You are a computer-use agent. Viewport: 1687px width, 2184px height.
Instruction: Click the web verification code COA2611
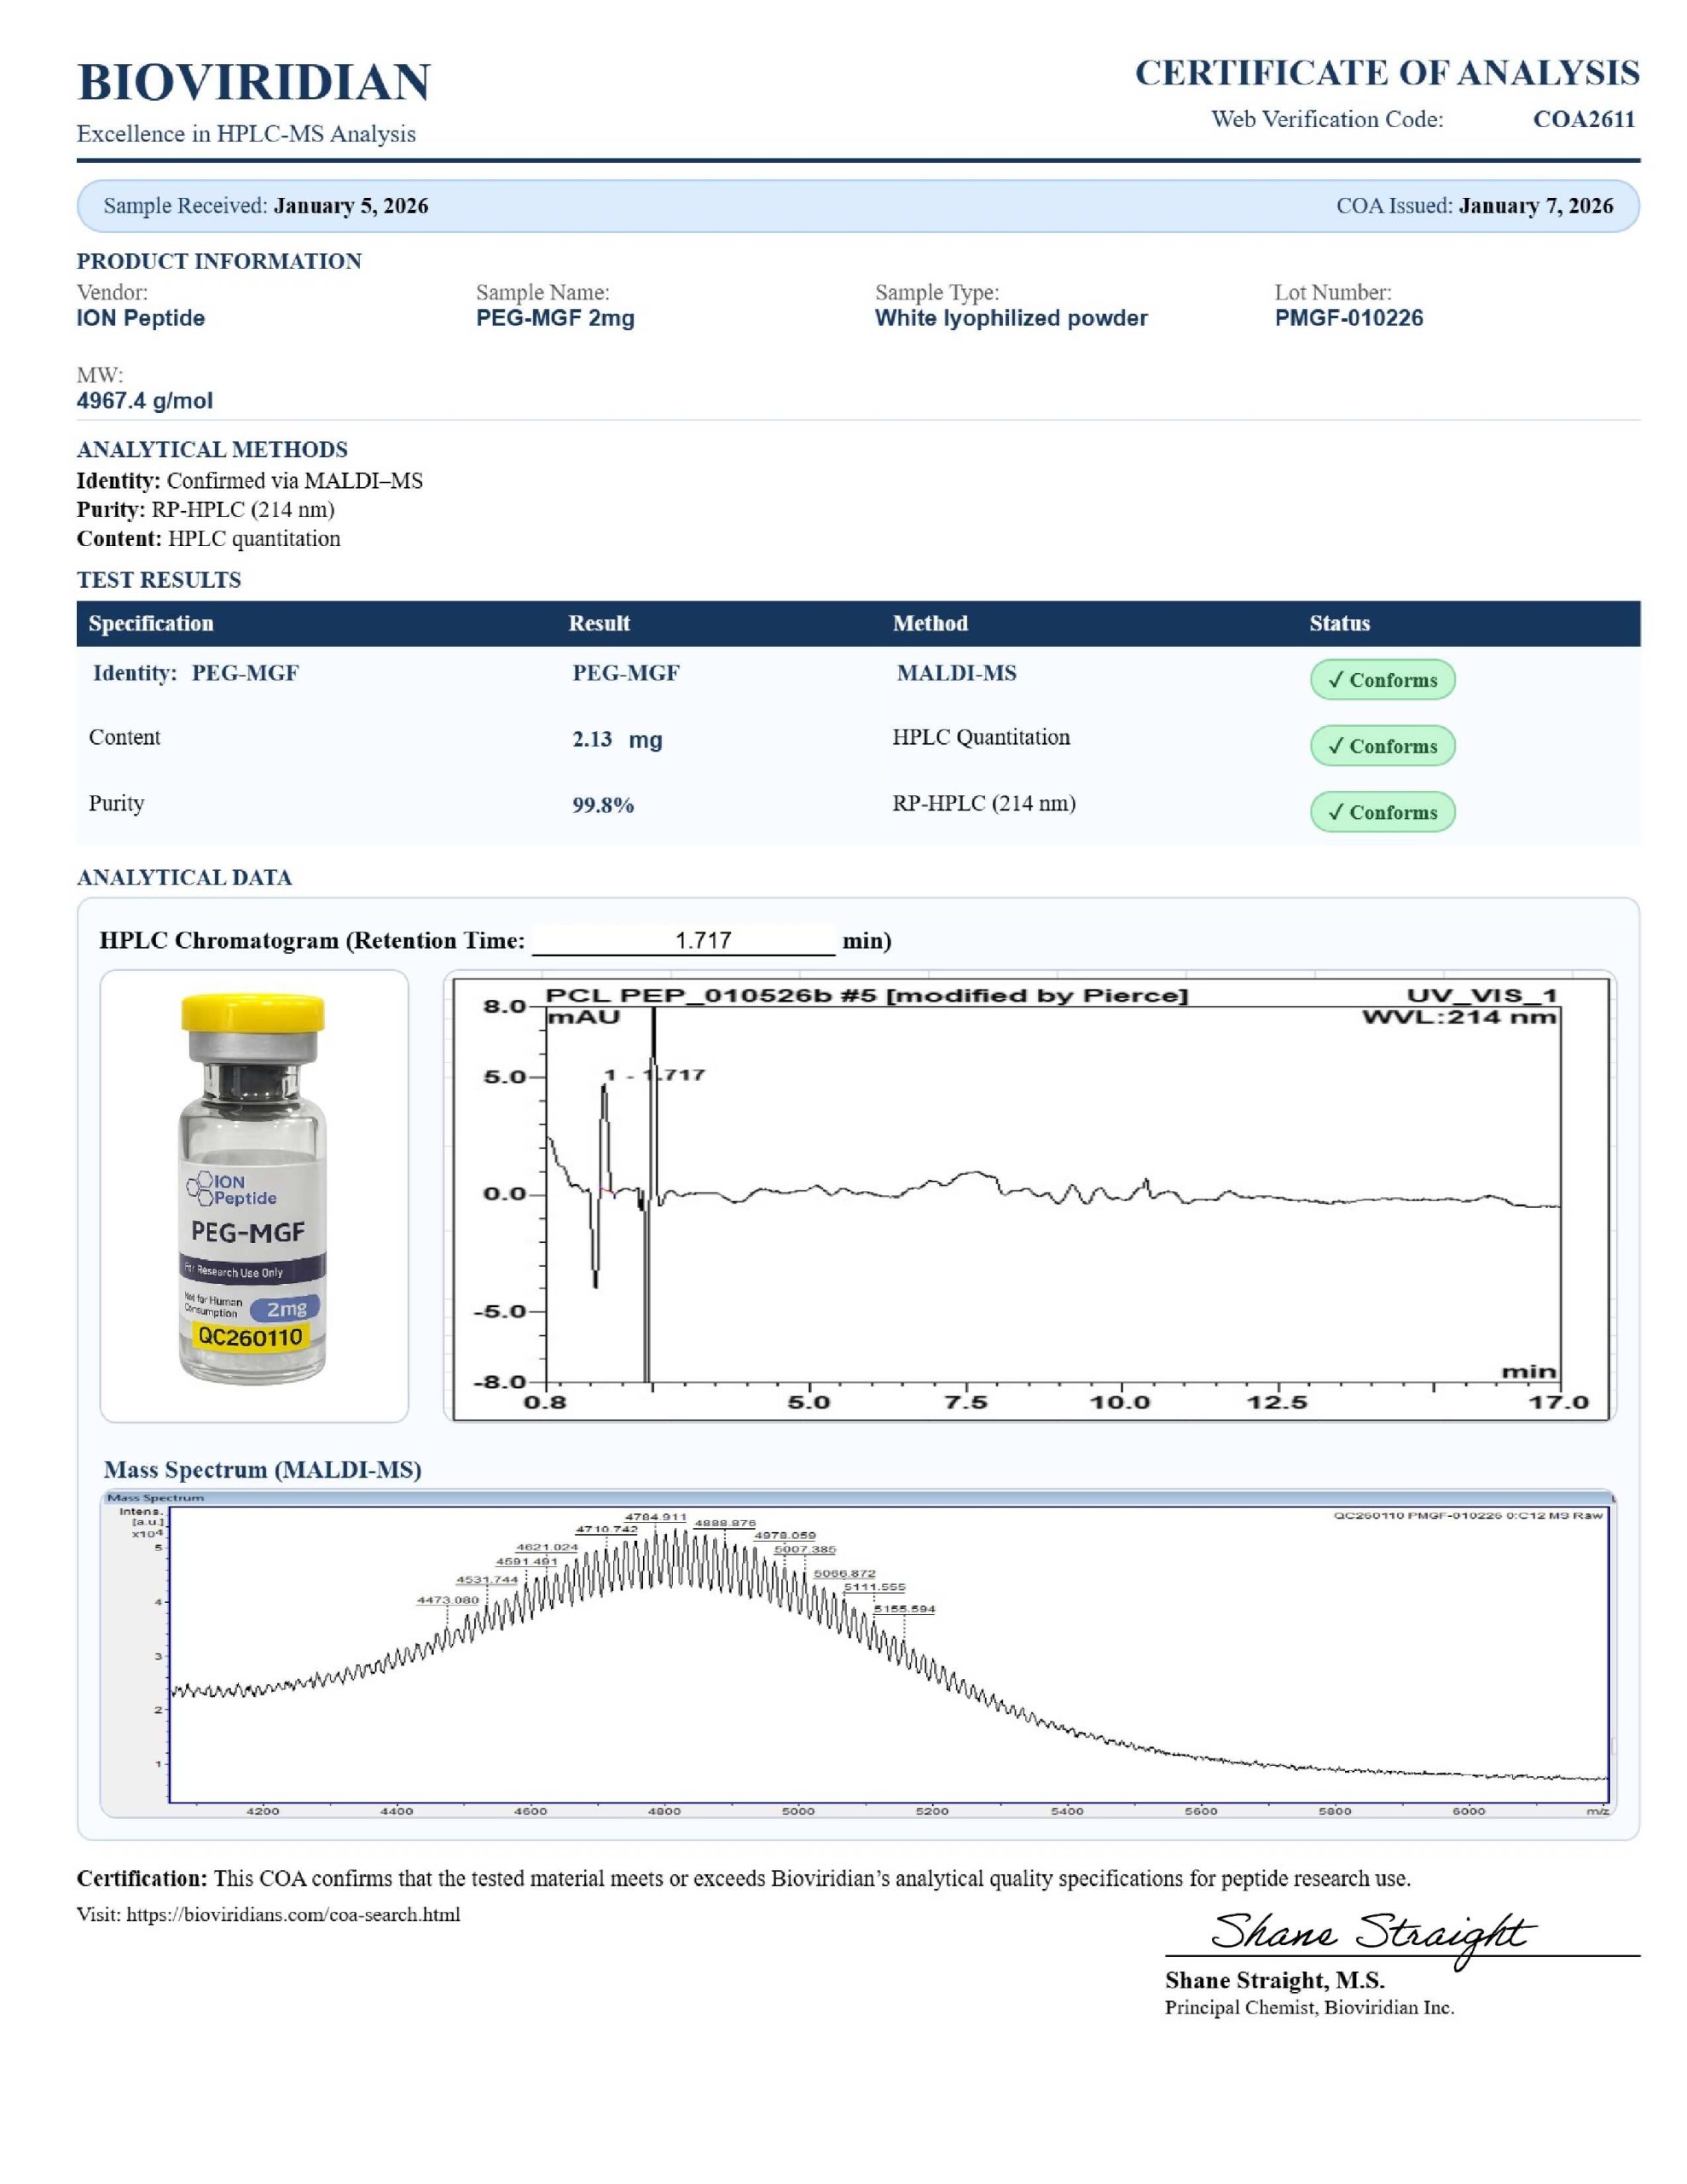(x=1583, y=119)
